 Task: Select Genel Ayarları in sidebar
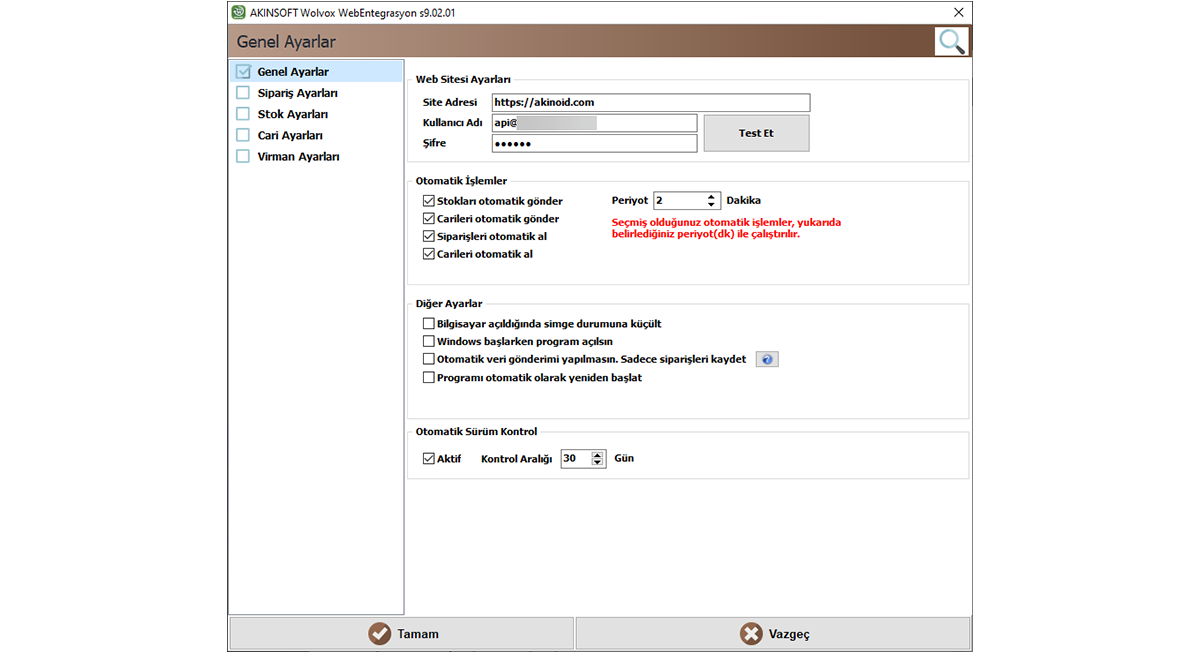click(x=292, y=72)
